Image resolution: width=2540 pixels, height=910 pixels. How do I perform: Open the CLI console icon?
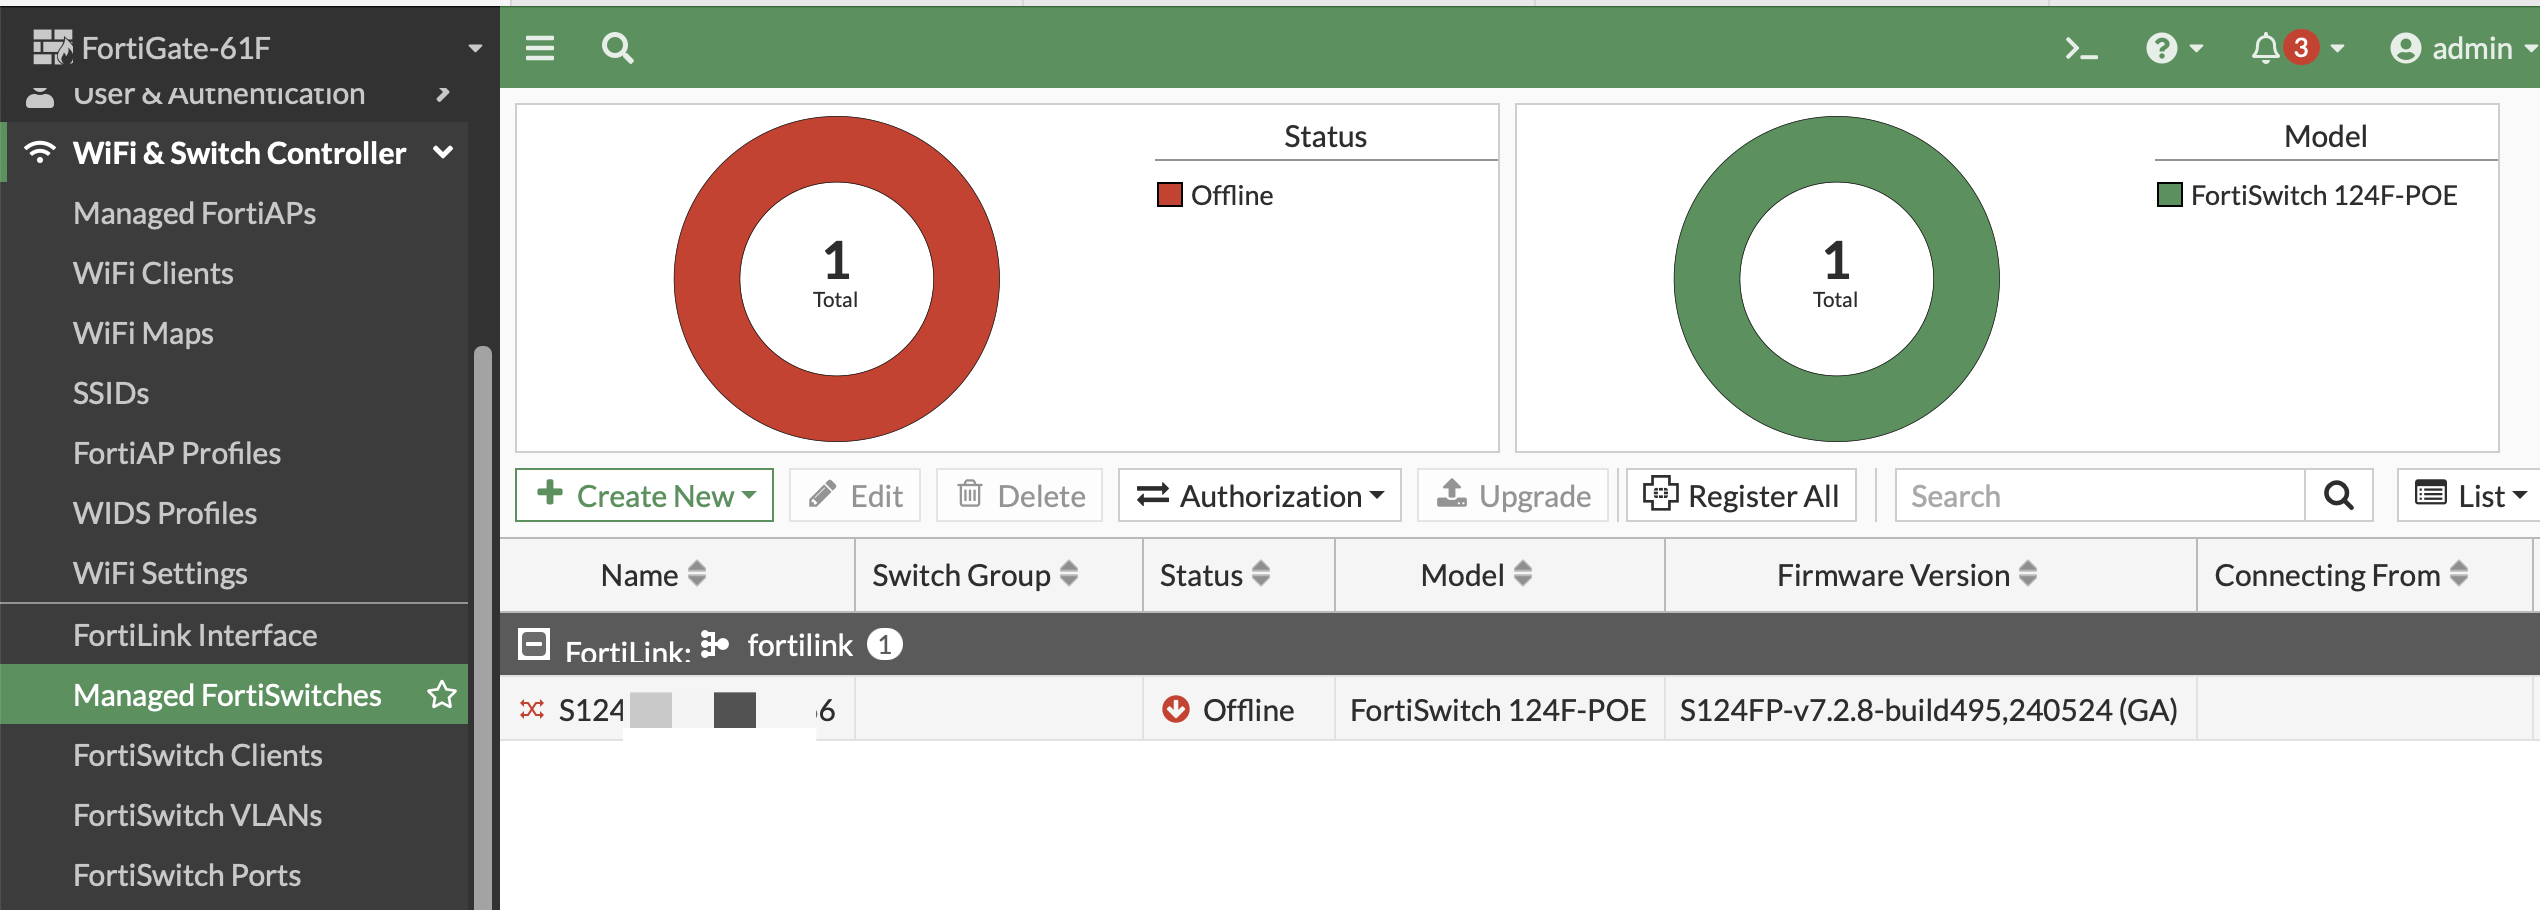tap(2081, 48)
